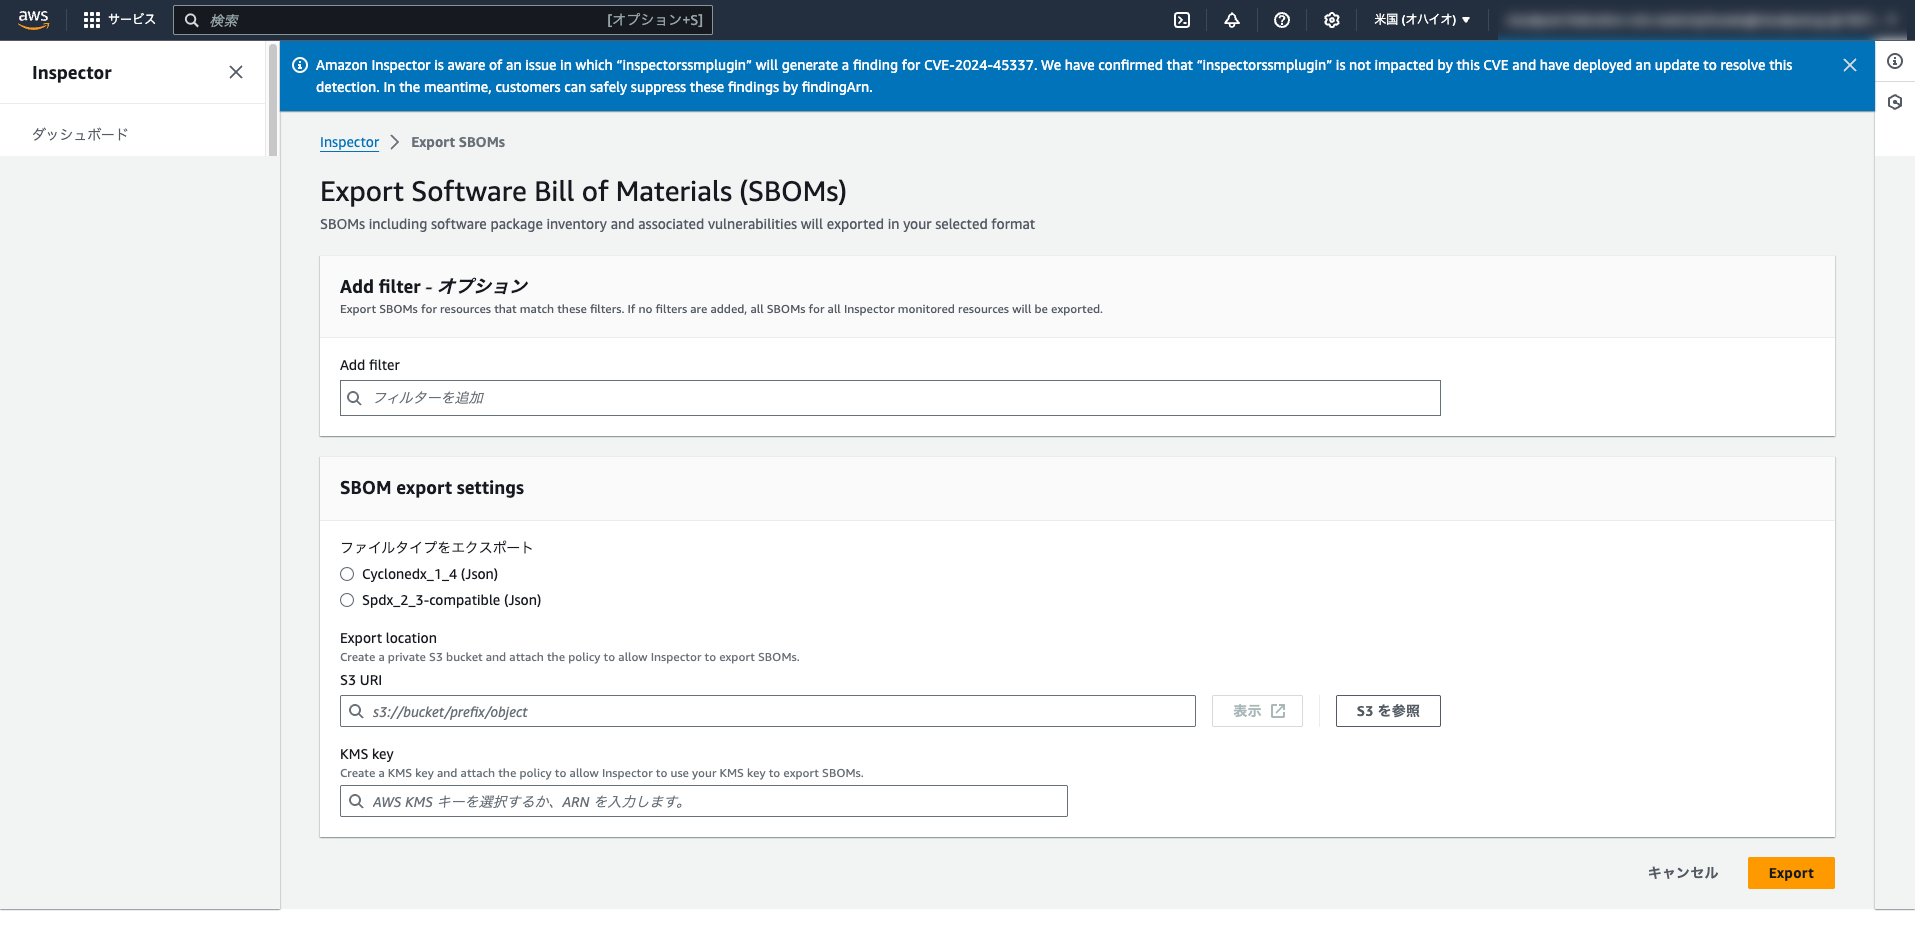
Task: Open AWS CloudShell from the top bar
Action: (x=1181, y=19)
